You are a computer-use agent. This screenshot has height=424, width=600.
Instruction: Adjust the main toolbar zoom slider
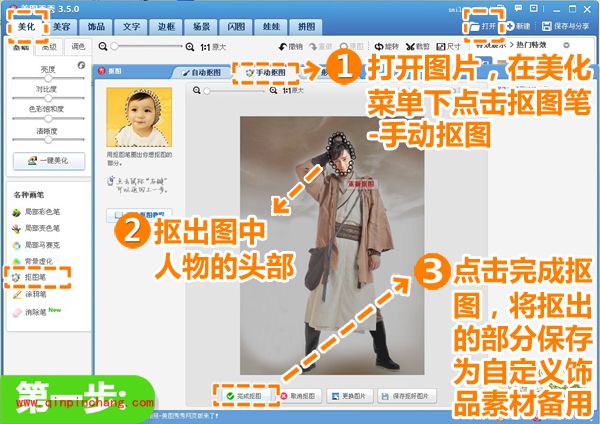tap(147, 46)
